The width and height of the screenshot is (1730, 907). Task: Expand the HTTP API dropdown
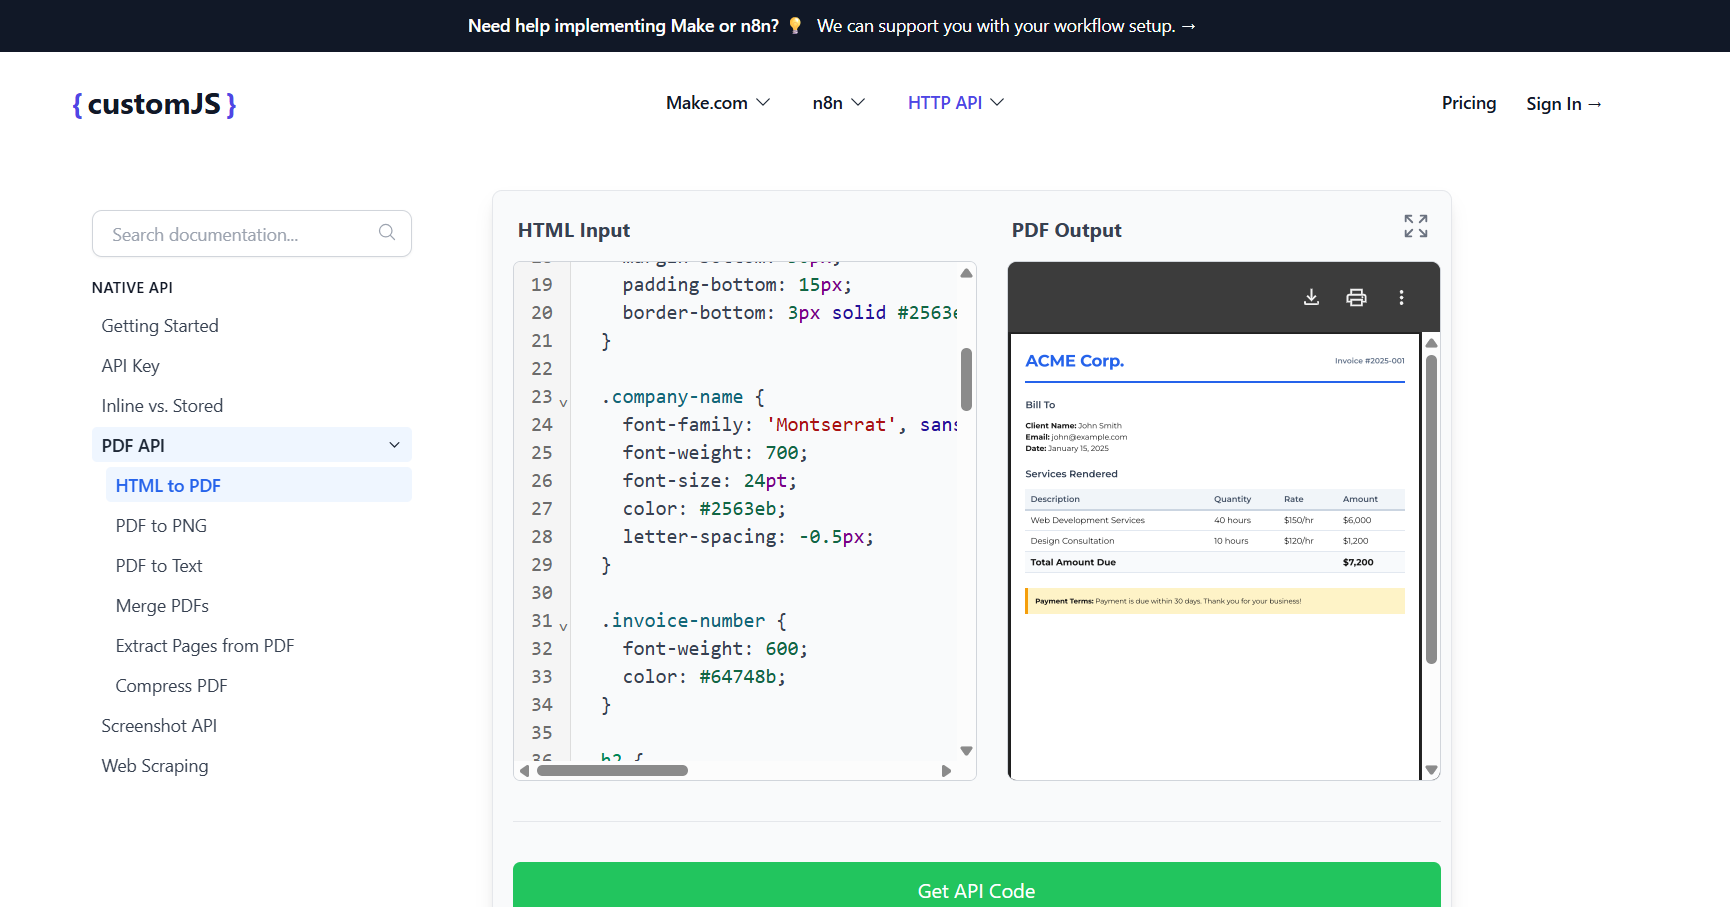pos(955,103)
